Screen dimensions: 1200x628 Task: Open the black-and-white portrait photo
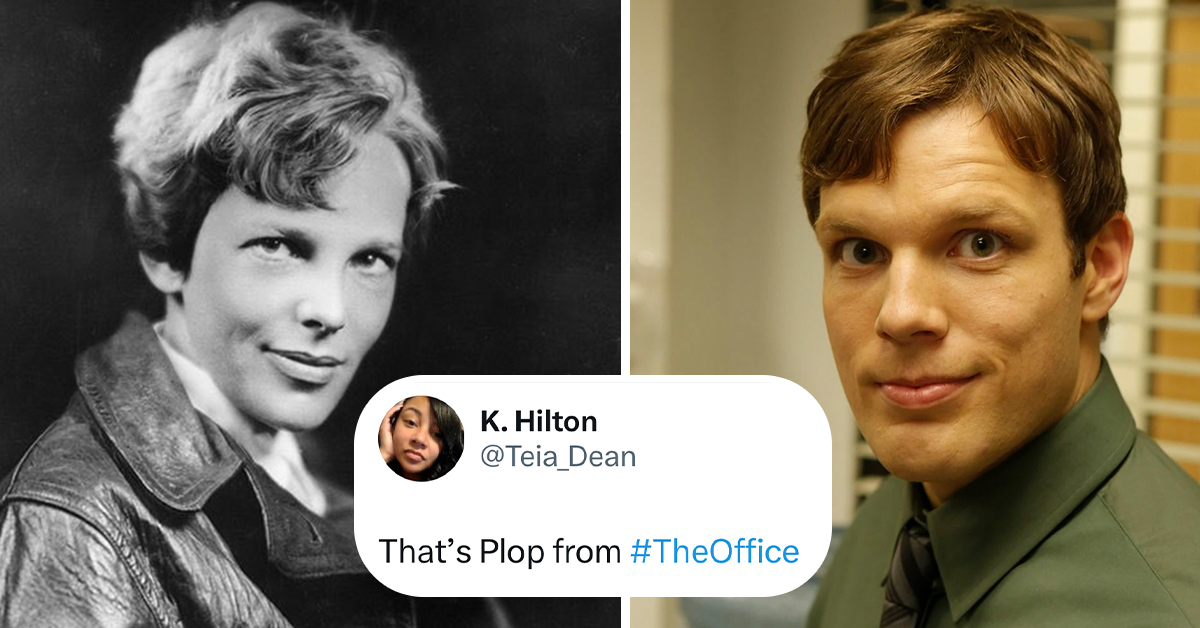point(309,200)
